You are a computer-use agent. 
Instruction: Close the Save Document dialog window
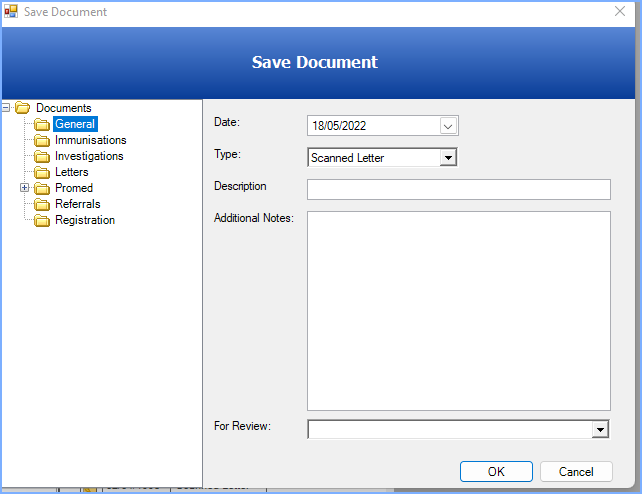(x=620, y=12)
